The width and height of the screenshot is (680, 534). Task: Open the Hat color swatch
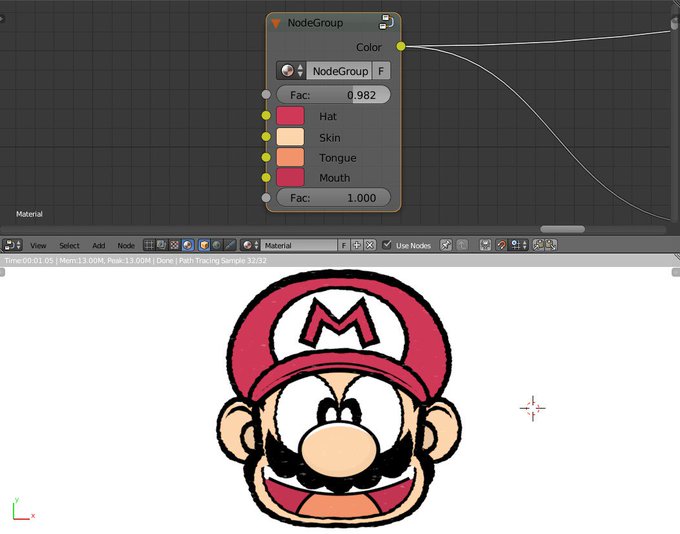290,116
